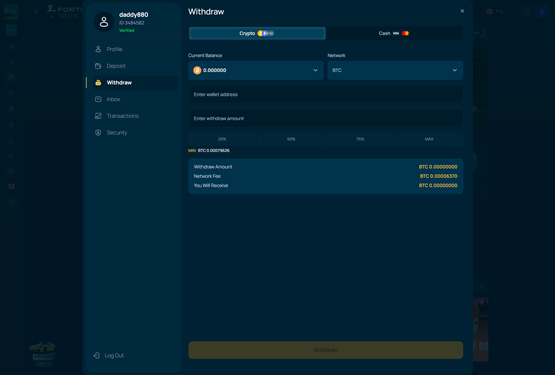Click the Deposit wallet icon
Screen dimensions: 555x375
click(x=98, y=66)
